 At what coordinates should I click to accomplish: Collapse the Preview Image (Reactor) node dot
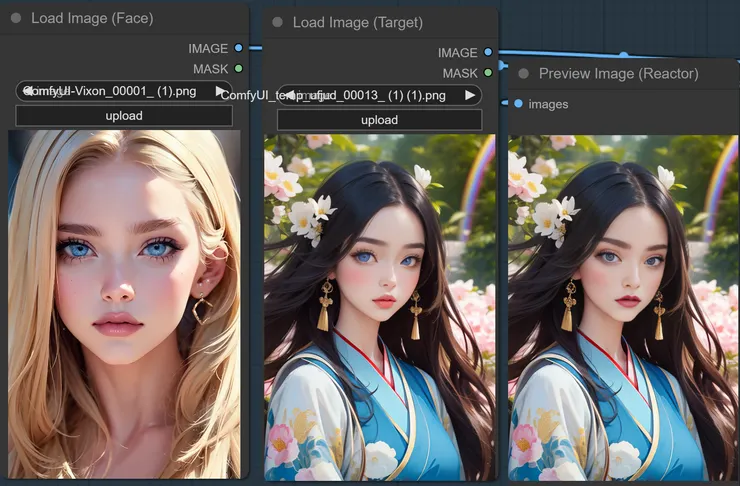[x=523, y=74]
